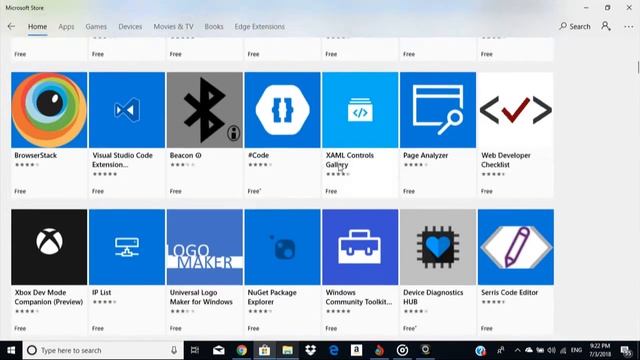Screen dimensions: 640x360
Task: Open Google Chrome from the taskbar
Action: [x=242, y=350]
